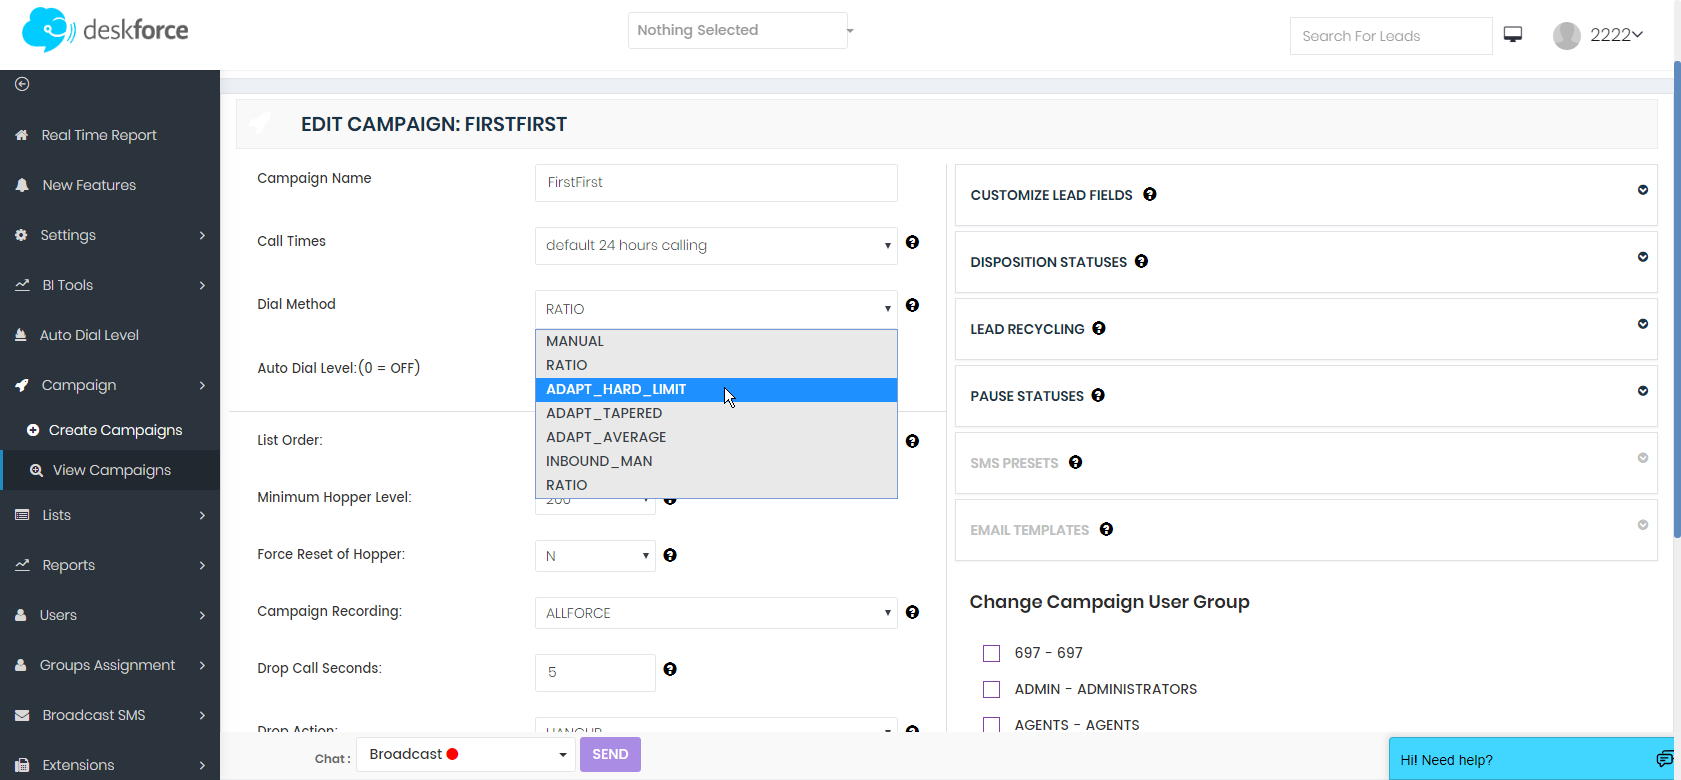Click help icon next to Customize Lead Fields
This screenshot has height=780, width=1681.
point(1150,194)
